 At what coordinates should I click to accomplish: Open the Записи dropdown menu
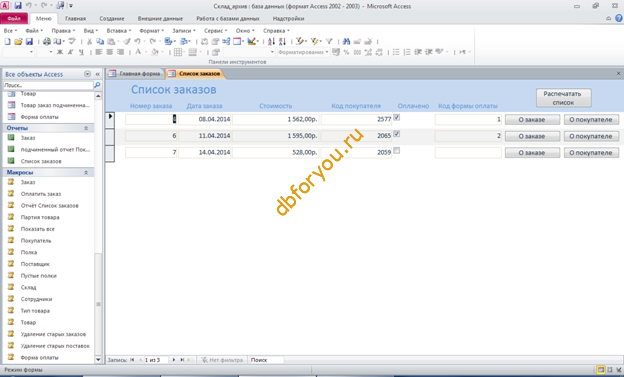tap(183, 31)
